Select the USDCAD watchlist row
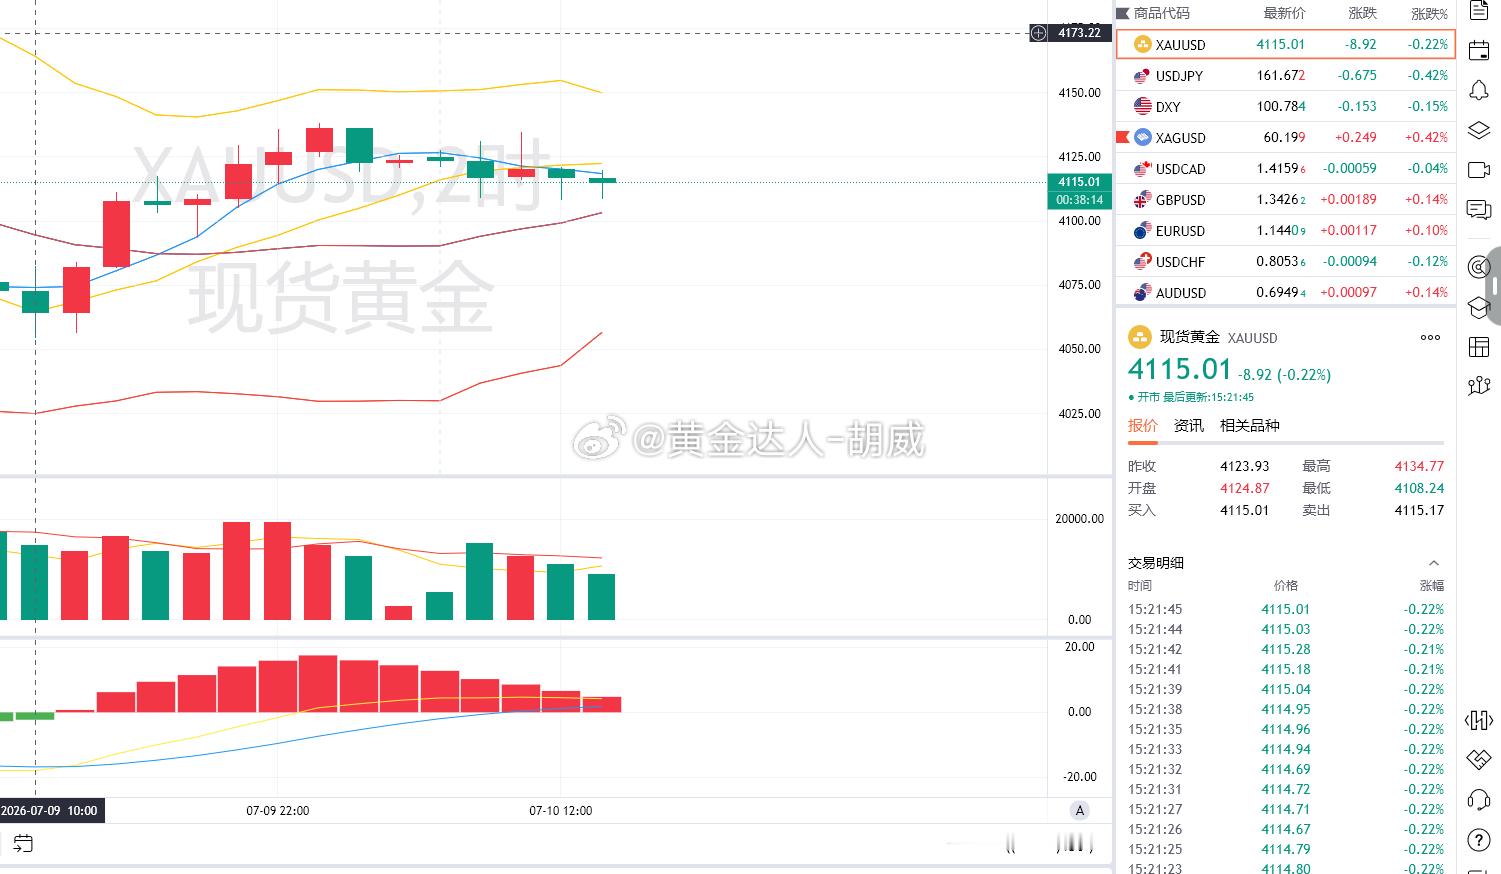Viewport: 1501px width, 874px height. point(1285,168)
